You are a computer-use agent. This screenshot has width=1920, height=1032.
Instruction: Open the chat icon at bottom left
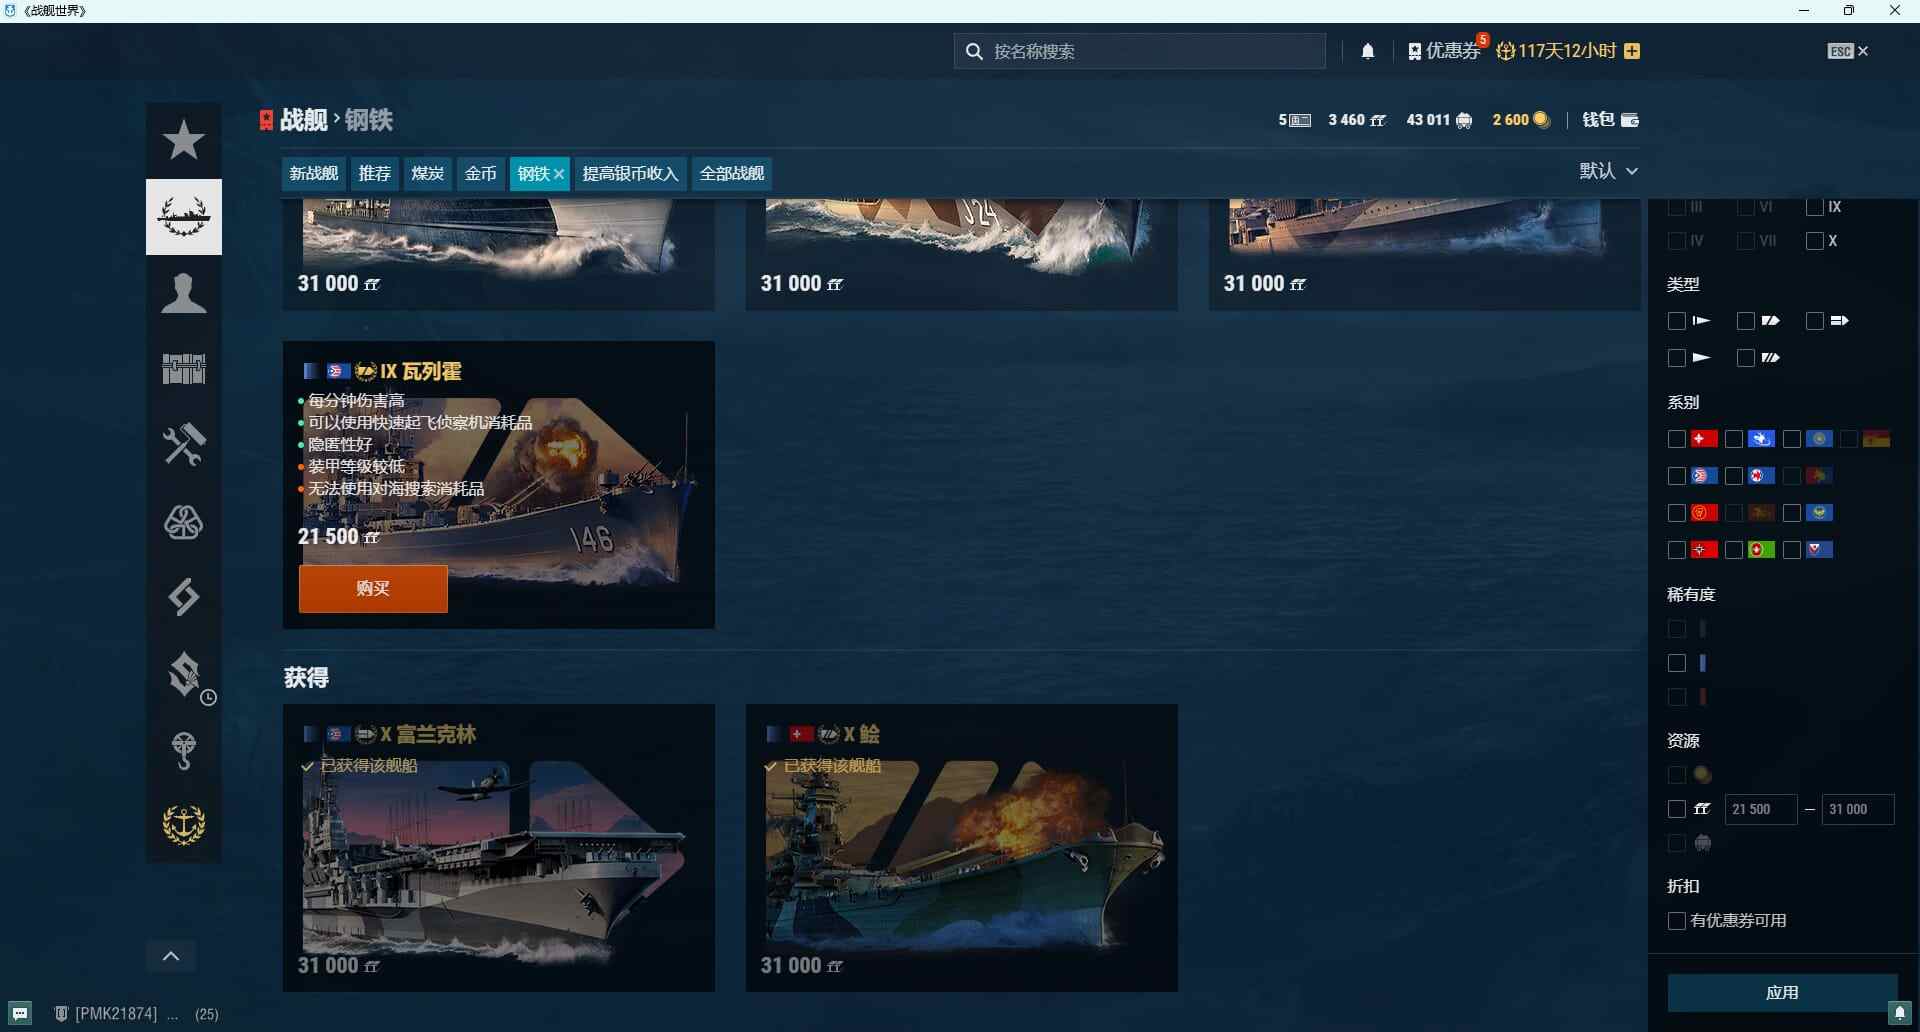20,1013
